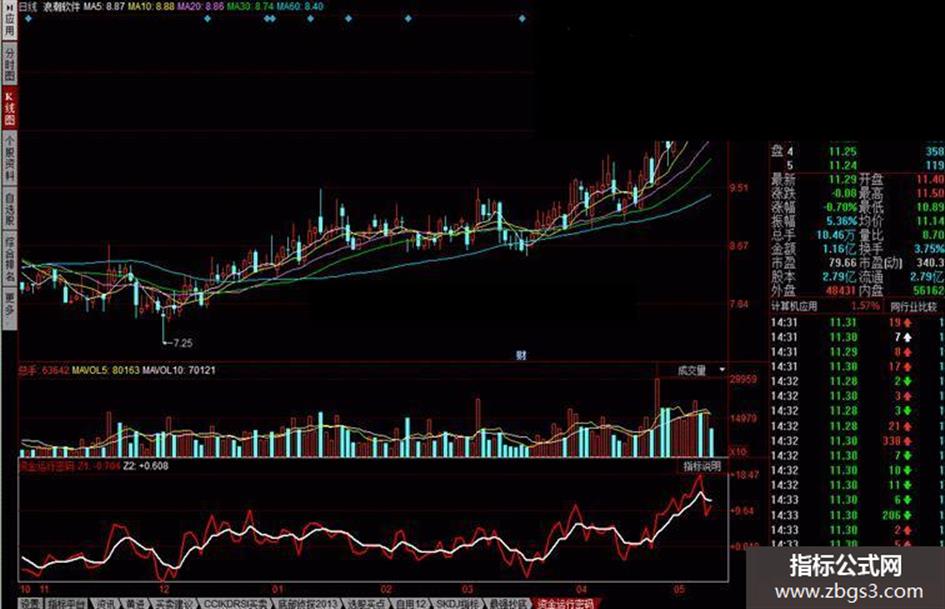This screenshot has height=609, width=945.
Task: Click the 14979 volume axis label
Action: click(743, 418)
